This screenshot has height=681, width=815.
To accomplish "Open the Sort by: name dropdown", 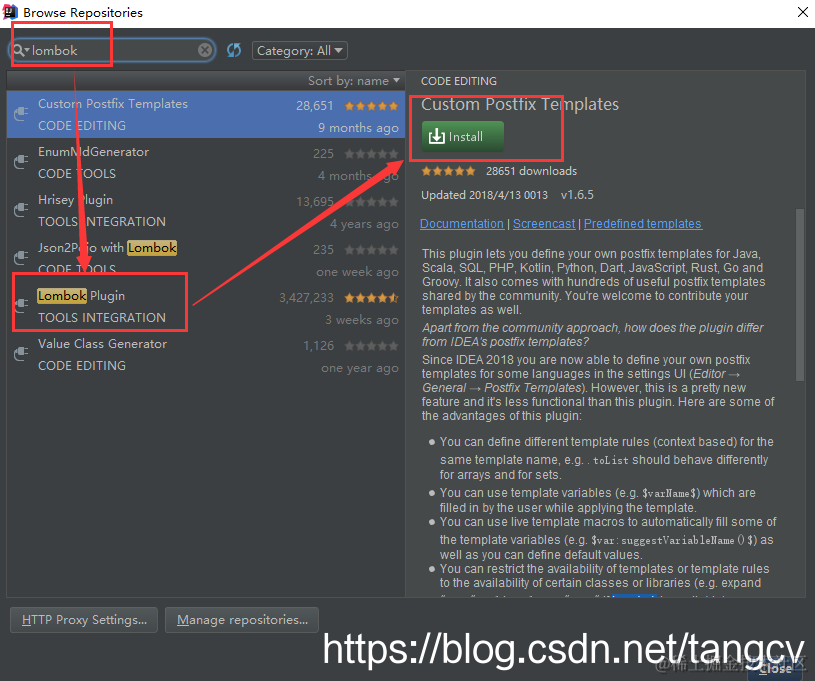I will 353,81.
